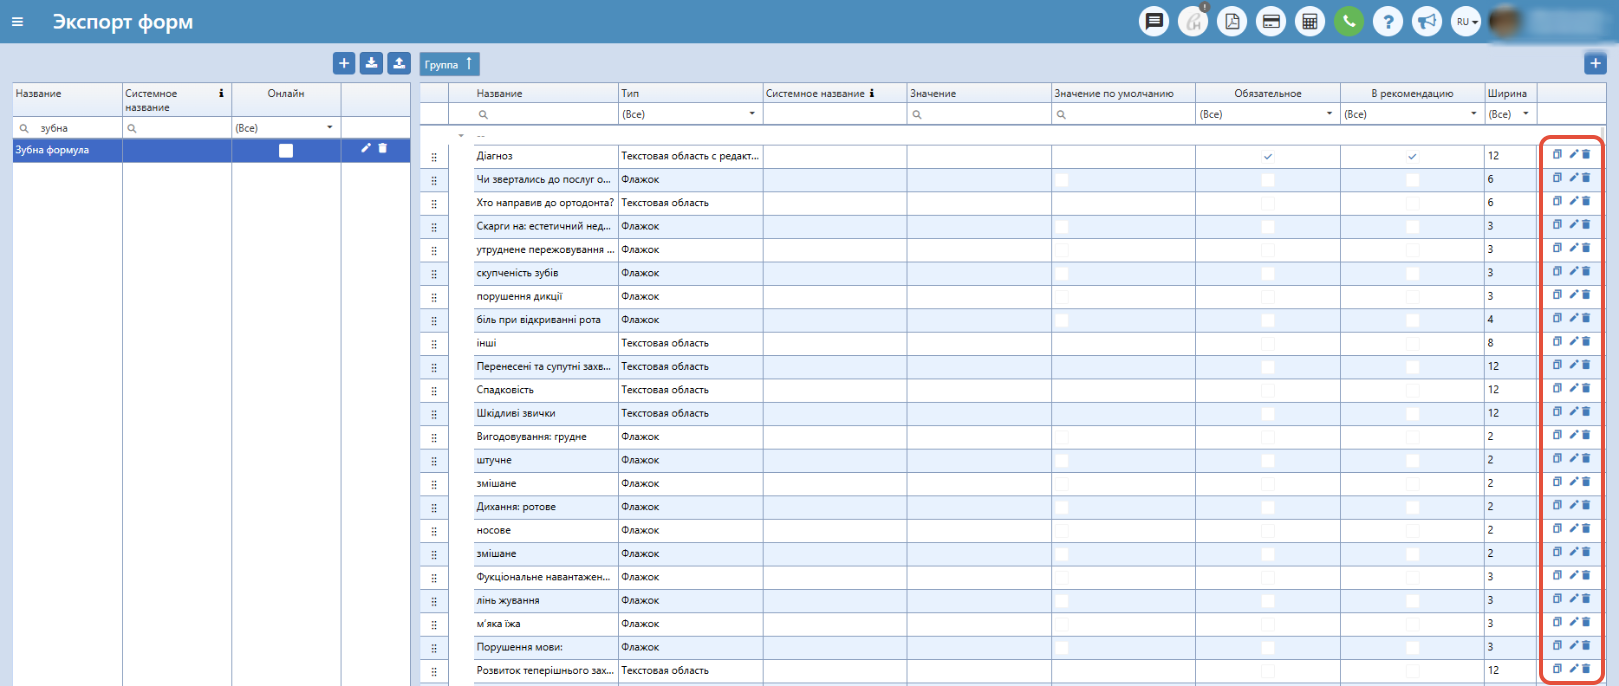Delete the Діагноз field row

(1586, 154)
